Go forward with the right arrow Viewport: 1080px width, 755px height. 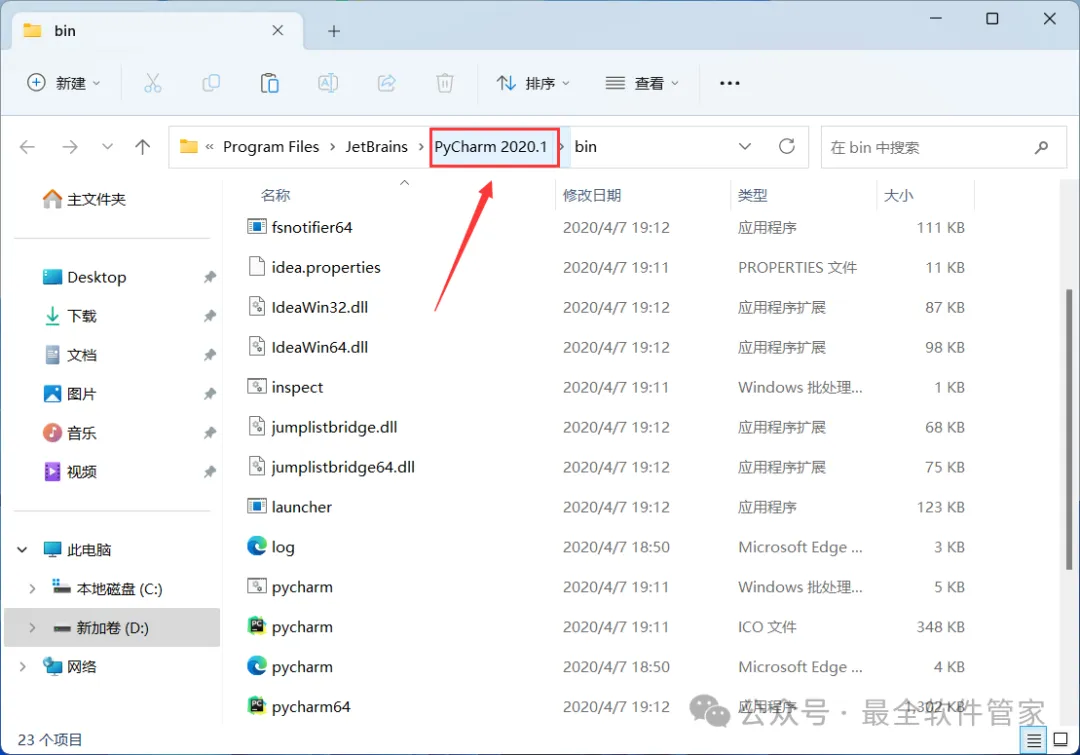(x=70, y=147)
